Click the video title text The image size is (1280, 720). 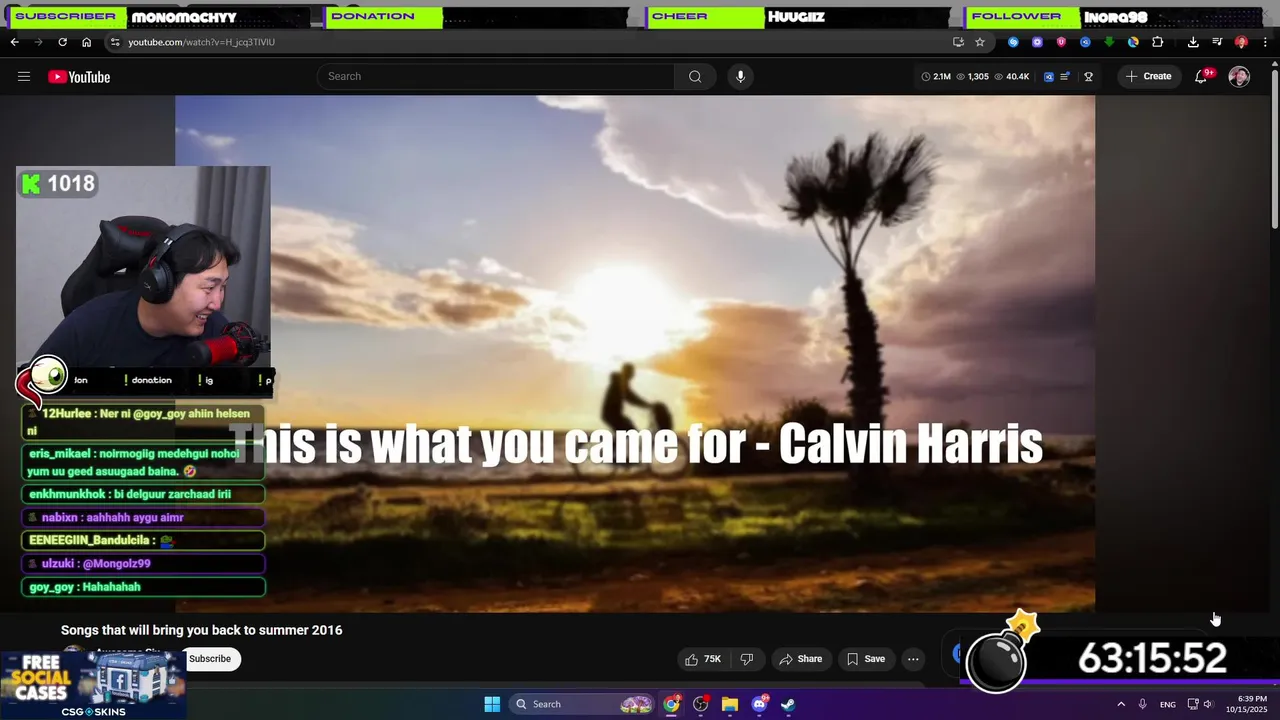(201, 630)
